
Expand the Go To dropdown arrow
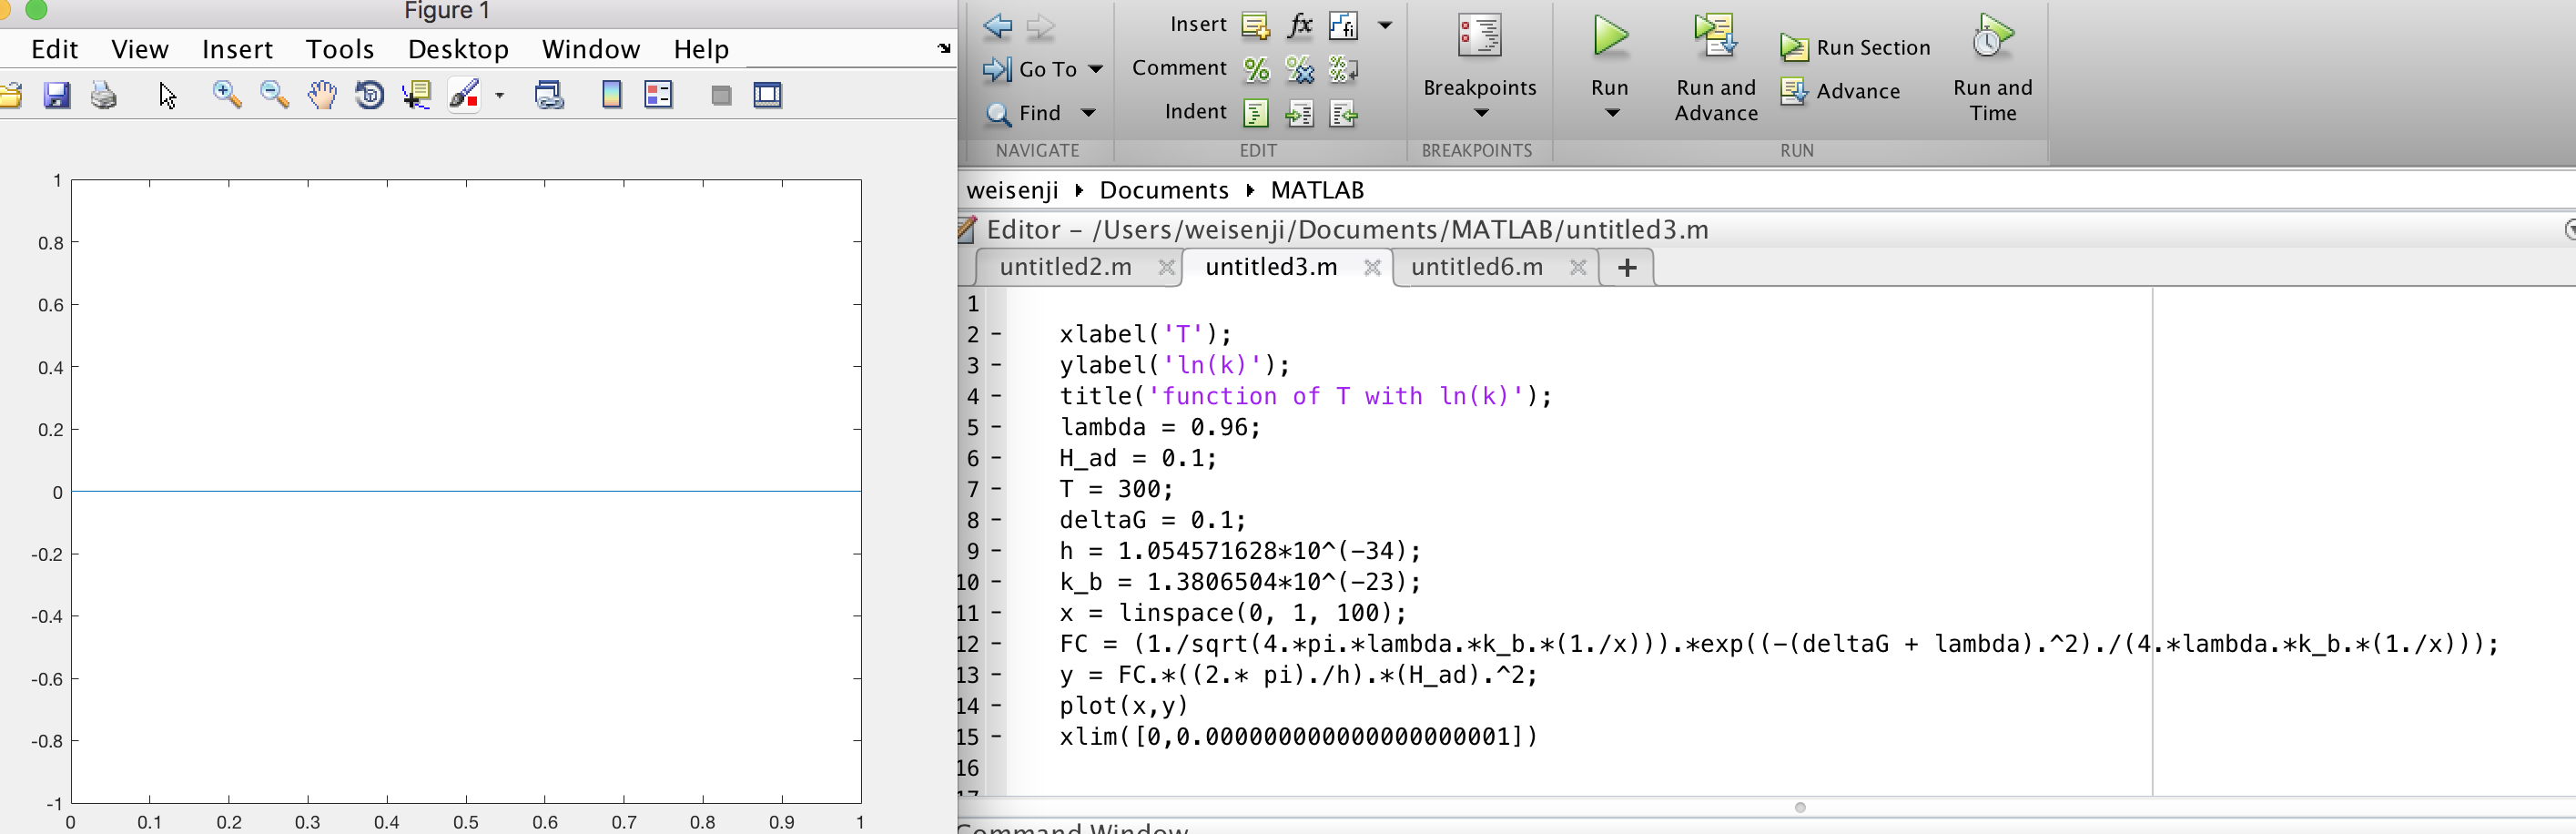tap(1096, 69)
